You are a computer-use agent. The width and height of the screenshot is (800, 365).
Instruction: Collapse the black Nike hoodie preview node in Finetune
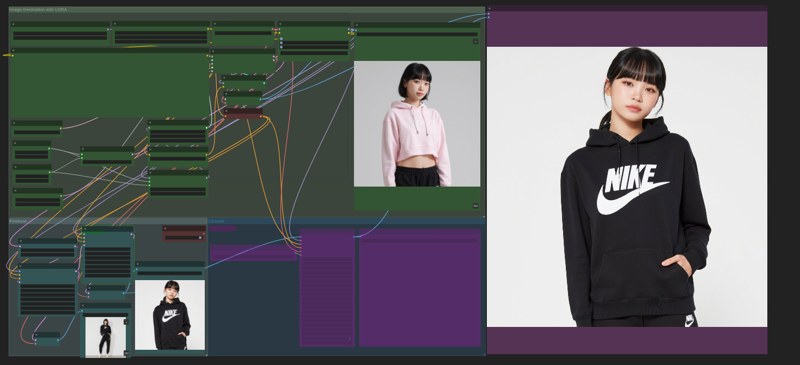point(138,264)
